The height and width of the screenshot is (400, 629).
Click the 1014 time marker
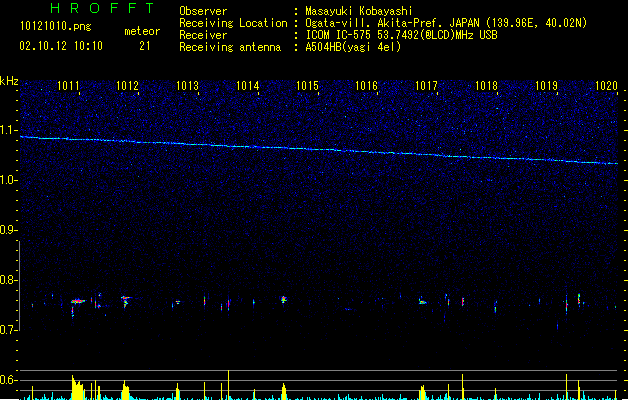pos(248,86)
